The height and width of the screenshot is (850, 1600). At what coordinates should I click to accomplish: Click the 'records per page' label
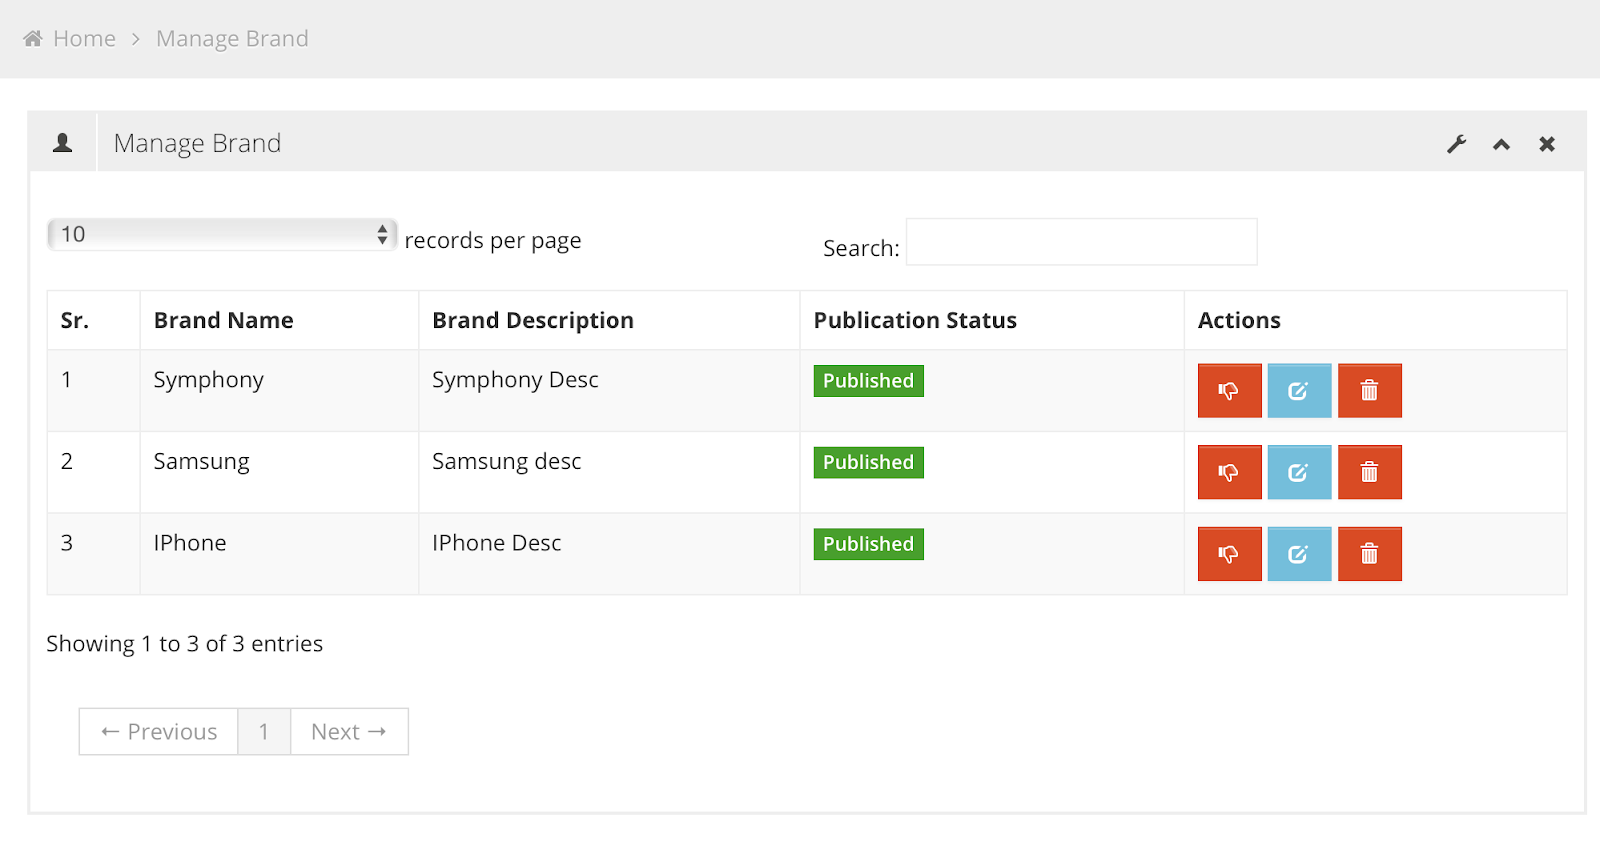click(x=493, y=241)
